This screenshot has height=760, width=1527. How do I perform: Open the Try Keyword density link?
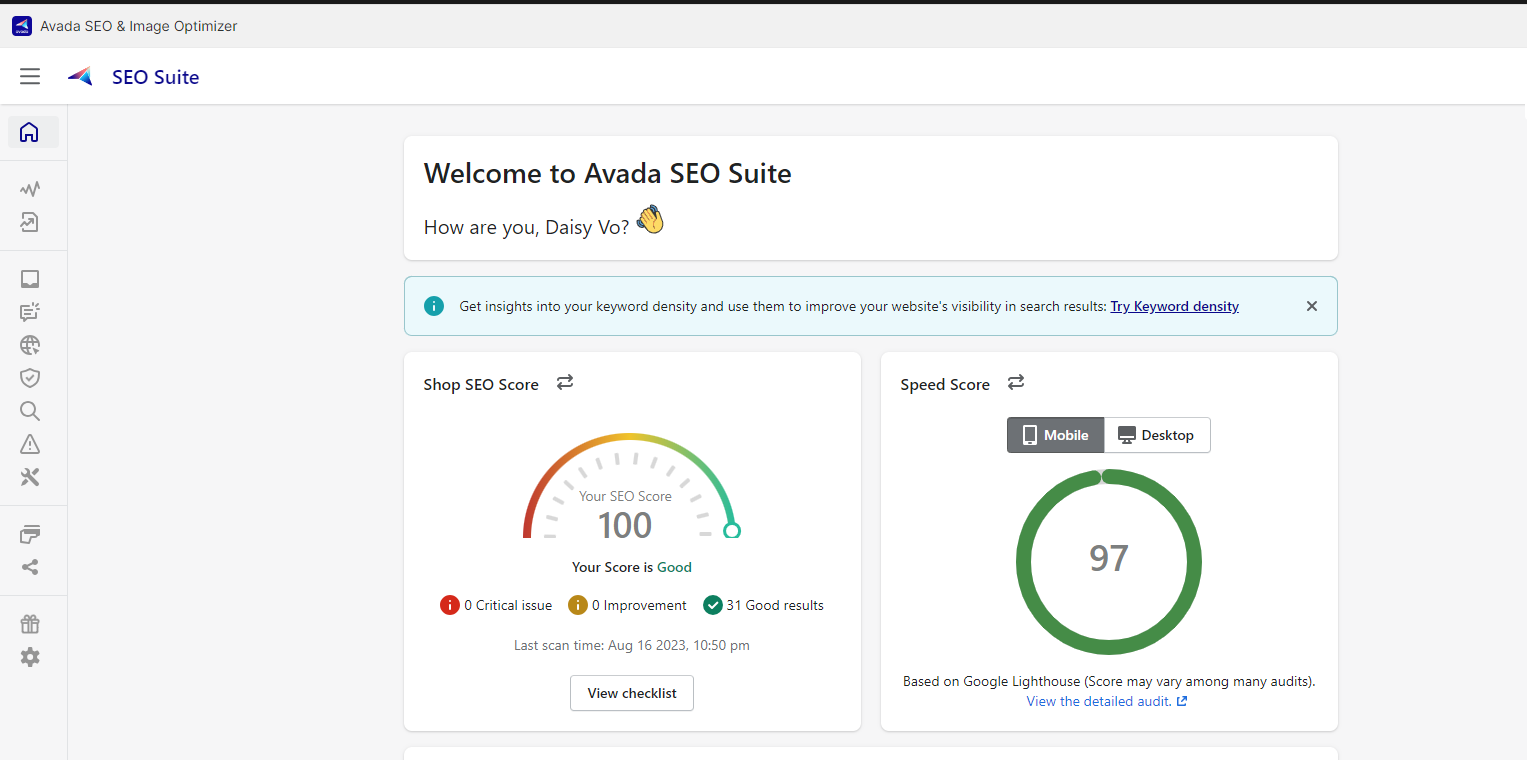pyautogui.click(x=1175, y=306)
